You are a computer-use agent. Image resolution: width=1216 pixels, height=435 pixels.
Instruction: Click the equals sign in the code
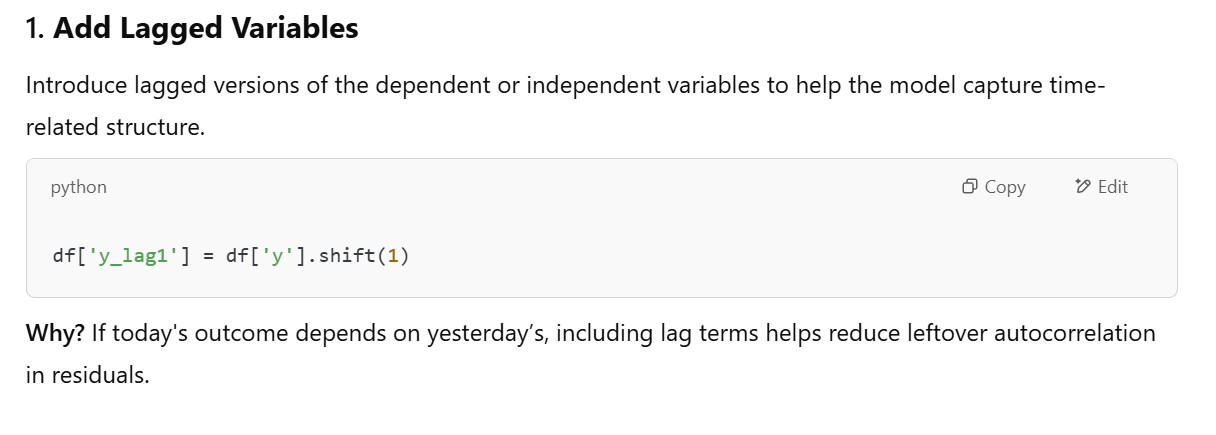(x=208, y=256)
